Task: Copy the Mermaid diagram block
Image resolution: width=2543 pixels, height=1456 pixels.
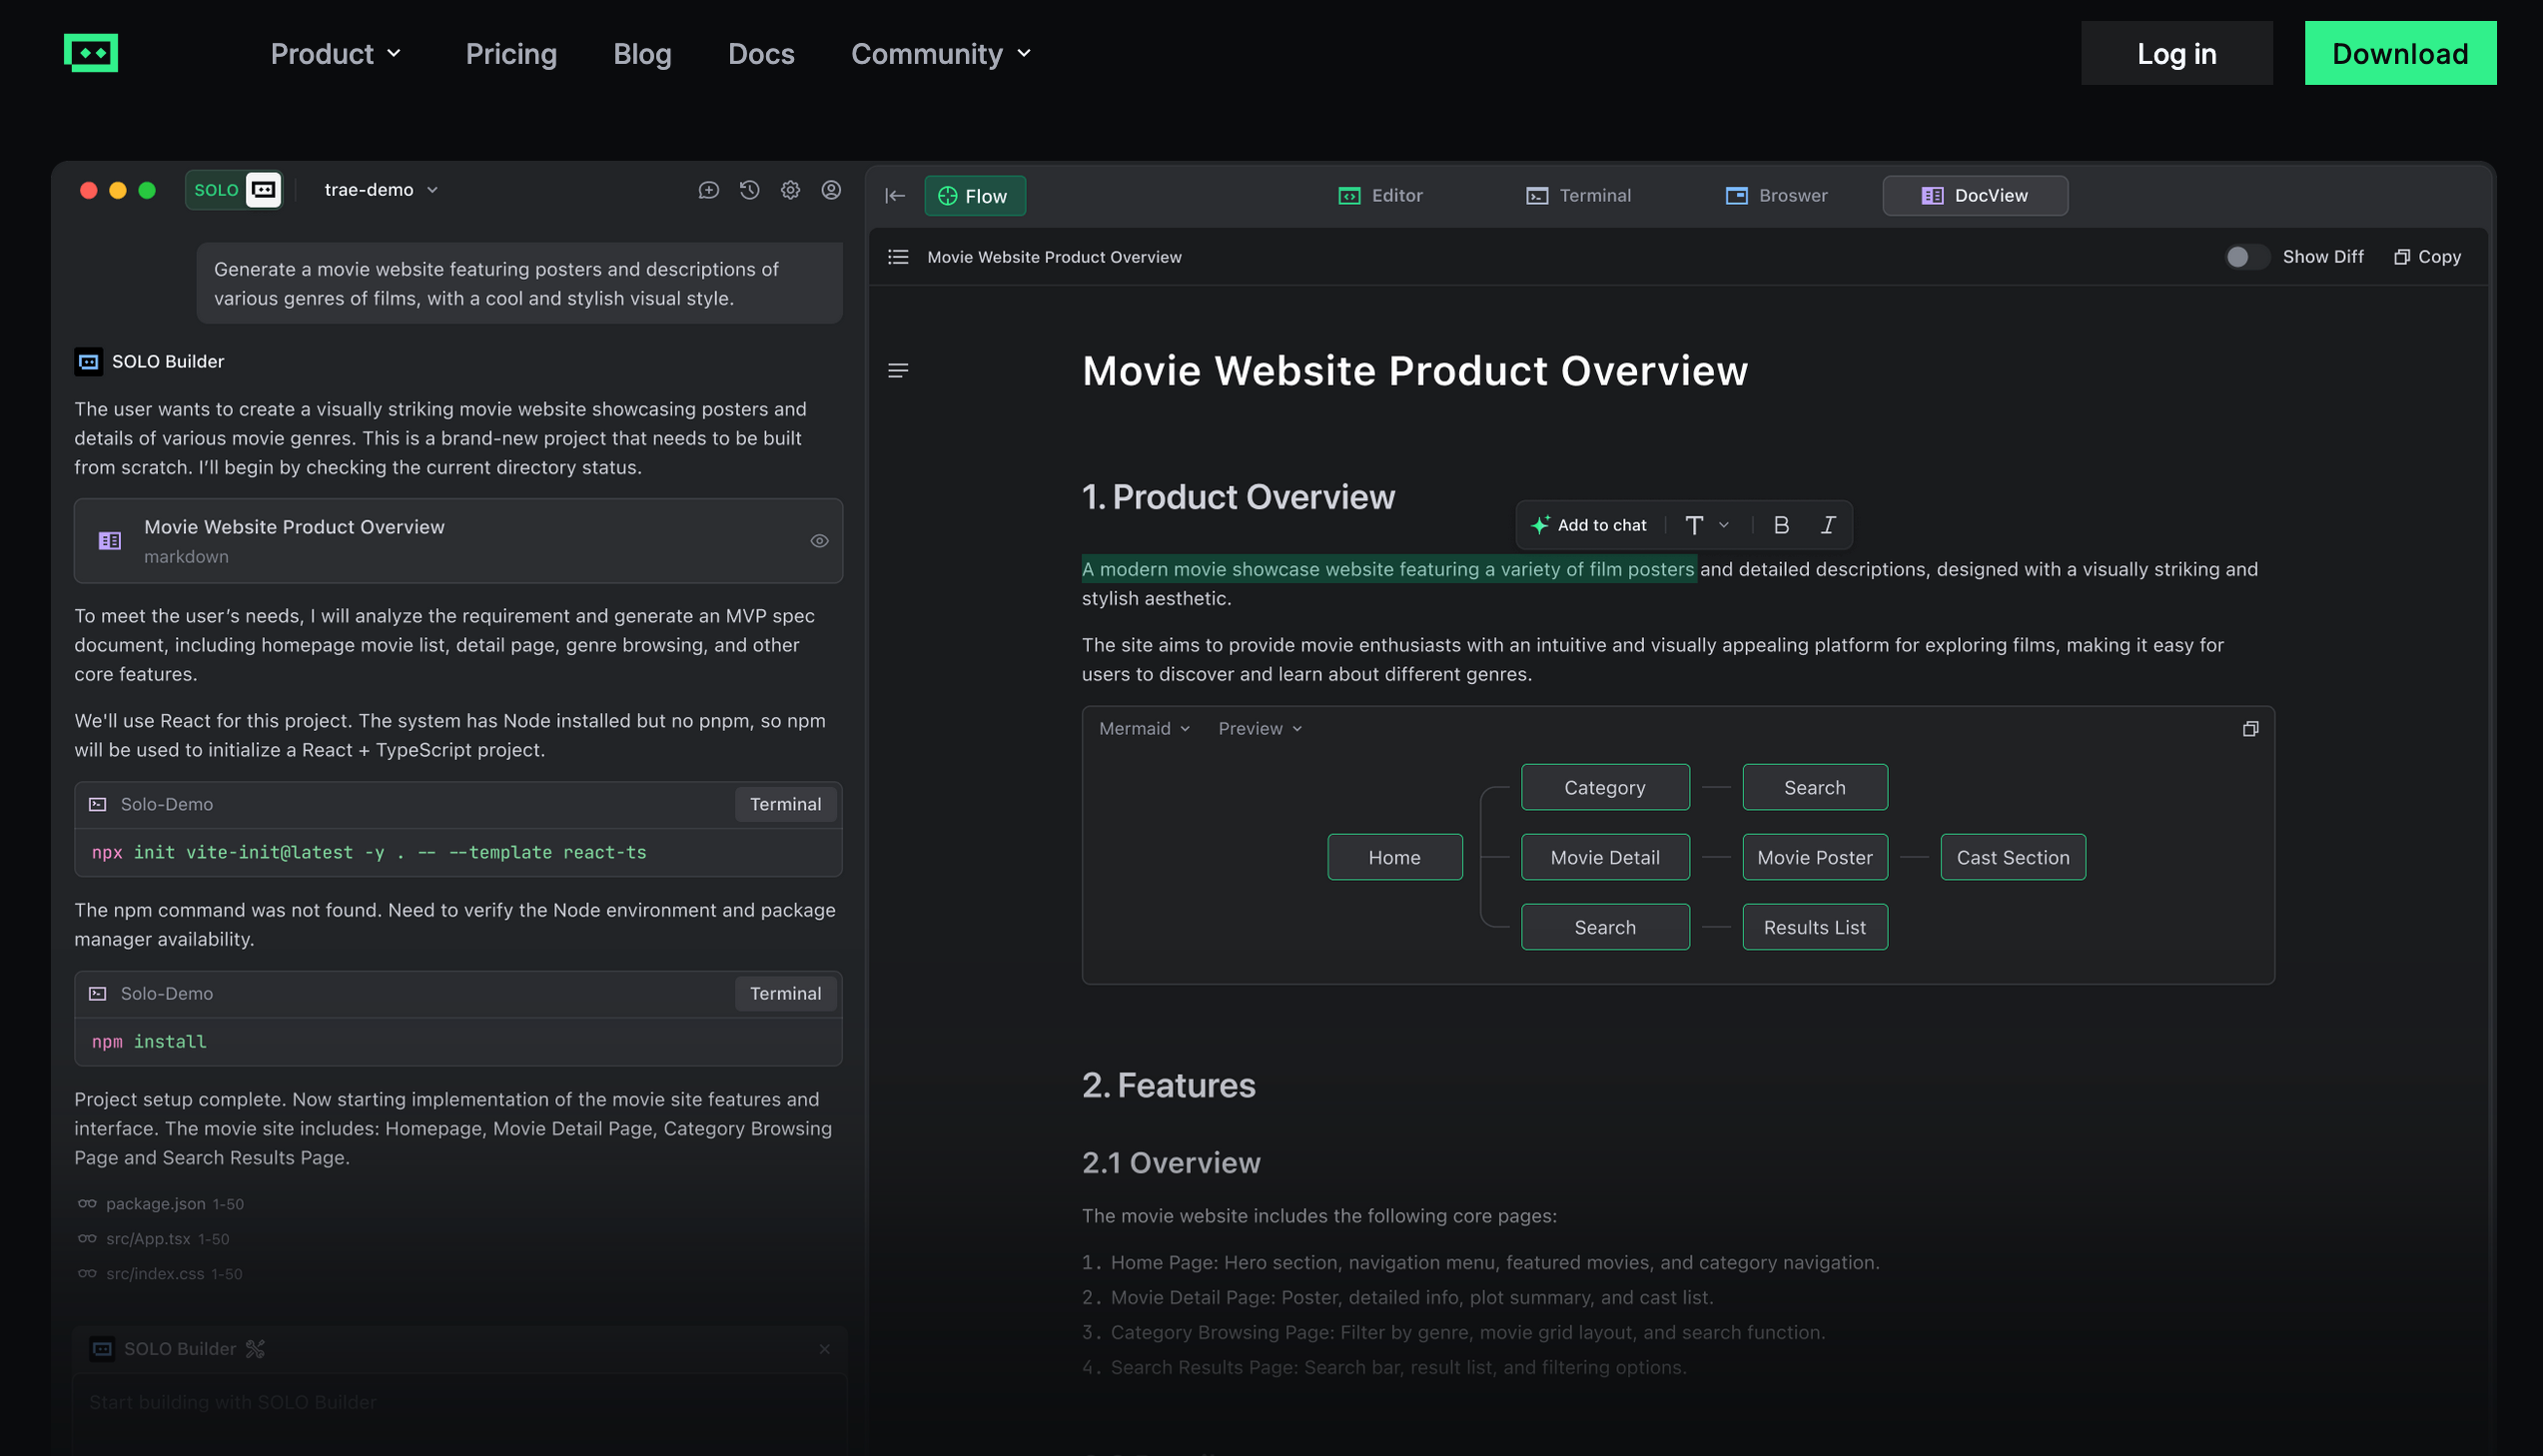Action: pos(2250,729)
